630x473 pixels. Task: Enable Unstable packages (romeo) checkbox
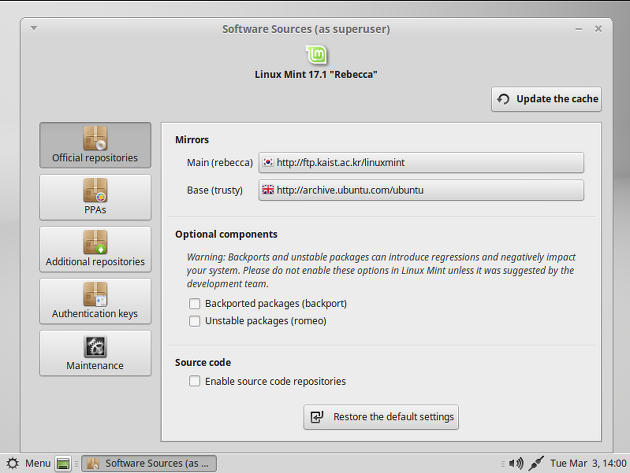click(x=194, y=321)
